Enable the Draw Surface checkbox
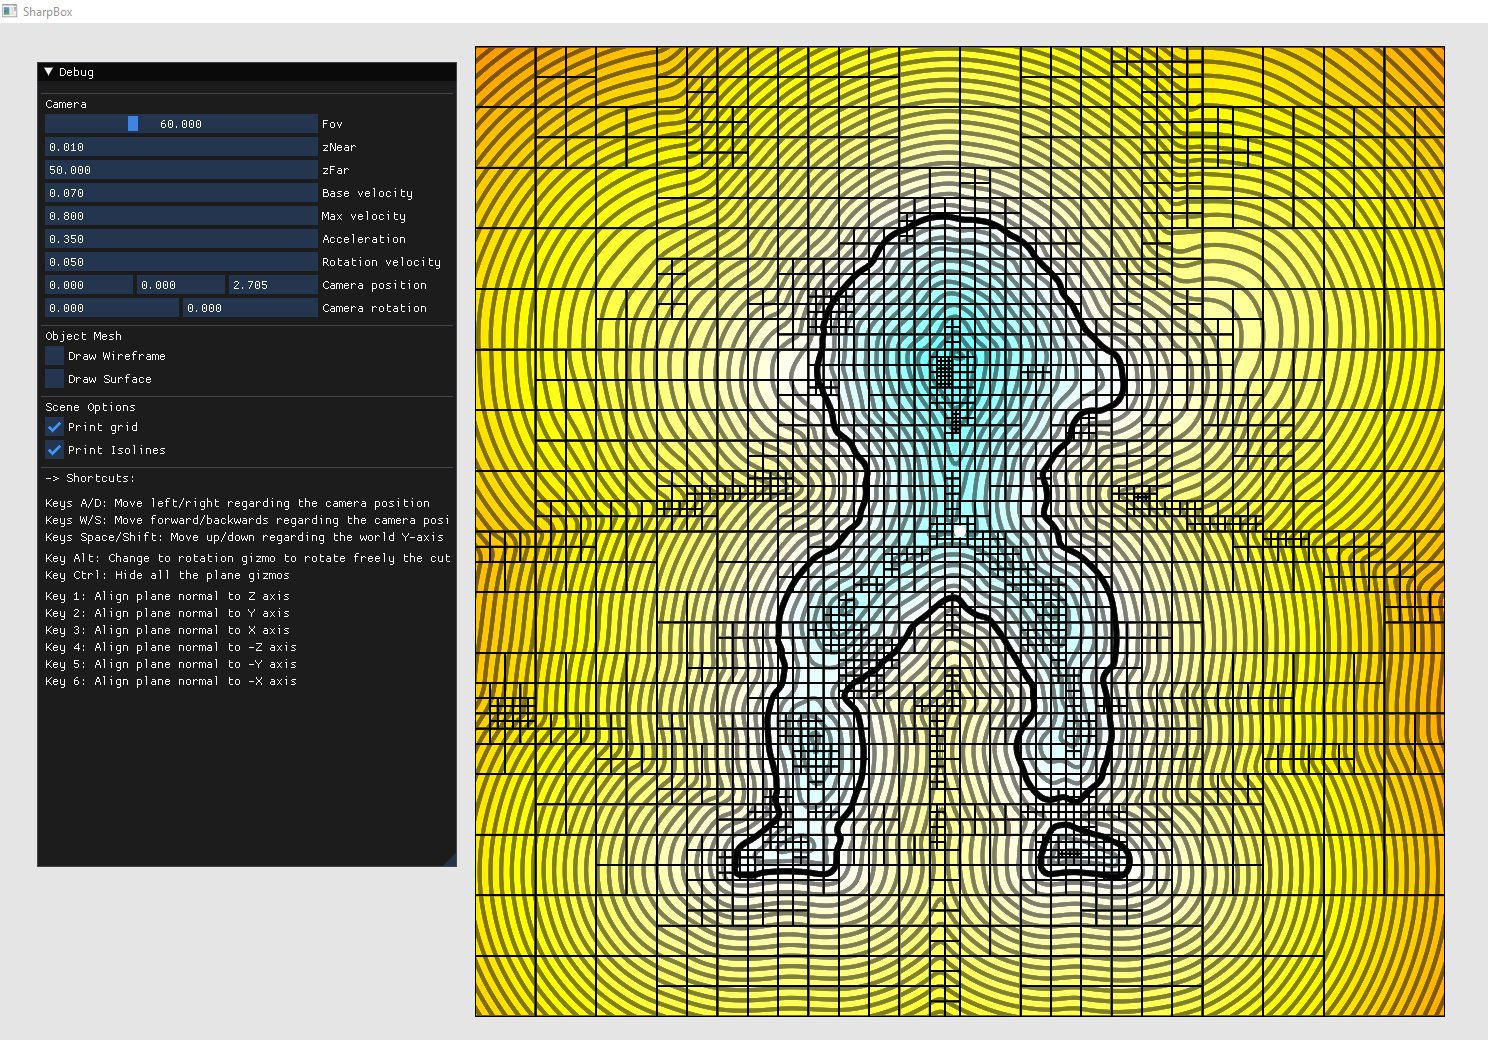Screen dimensions: 1488x1040 (x=55, y=379)
